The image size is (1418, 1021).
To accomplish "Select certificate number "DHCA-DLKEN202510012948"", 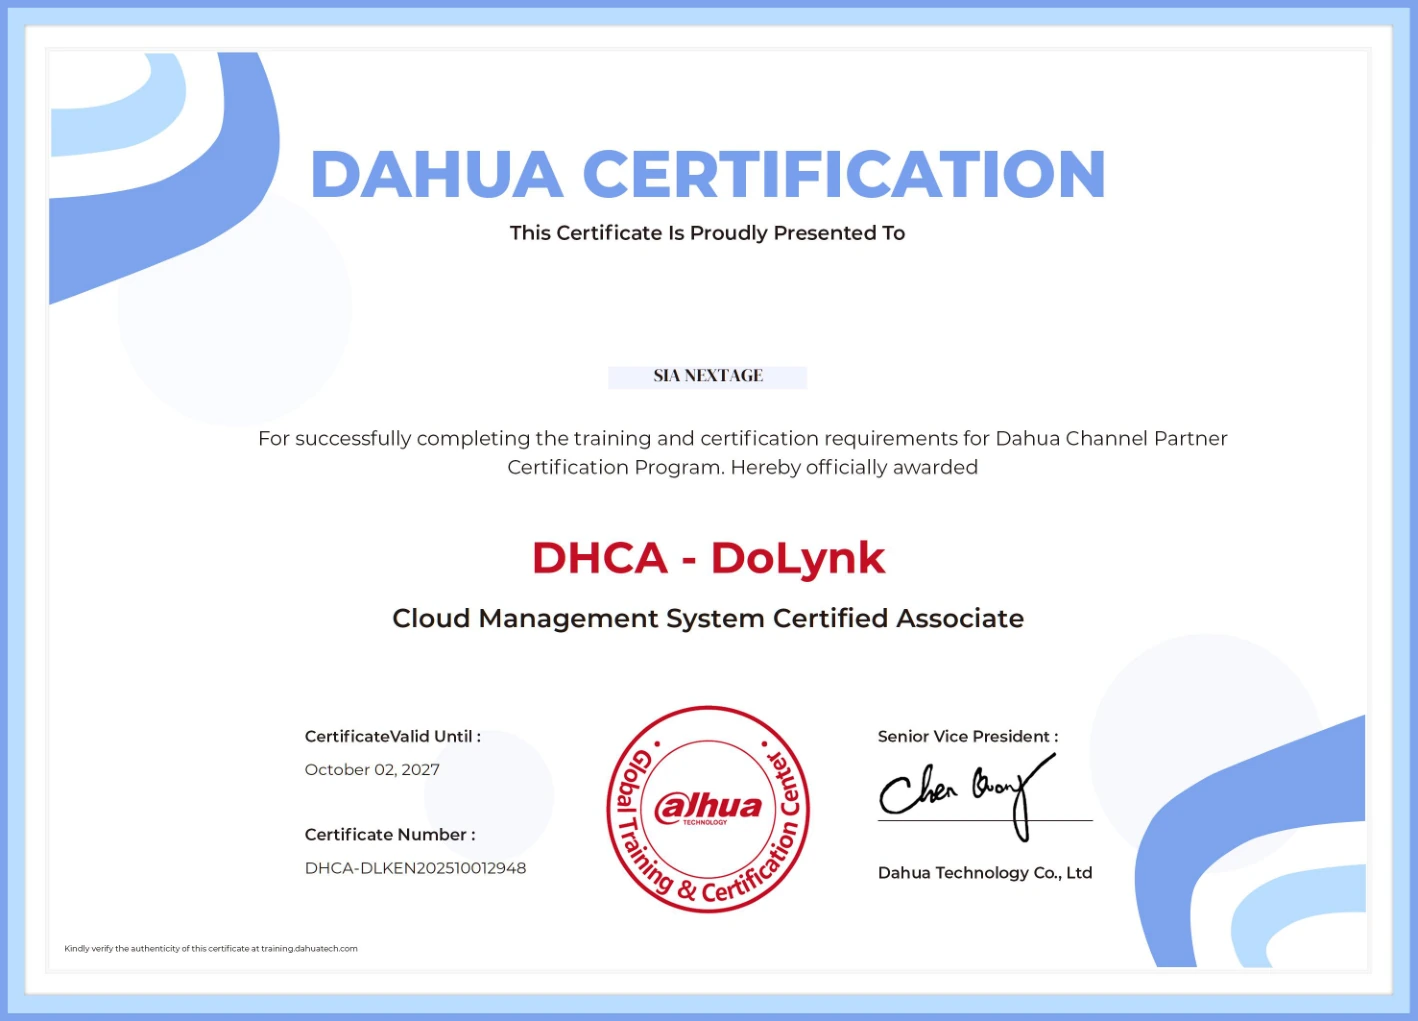I will coord(415,868).
